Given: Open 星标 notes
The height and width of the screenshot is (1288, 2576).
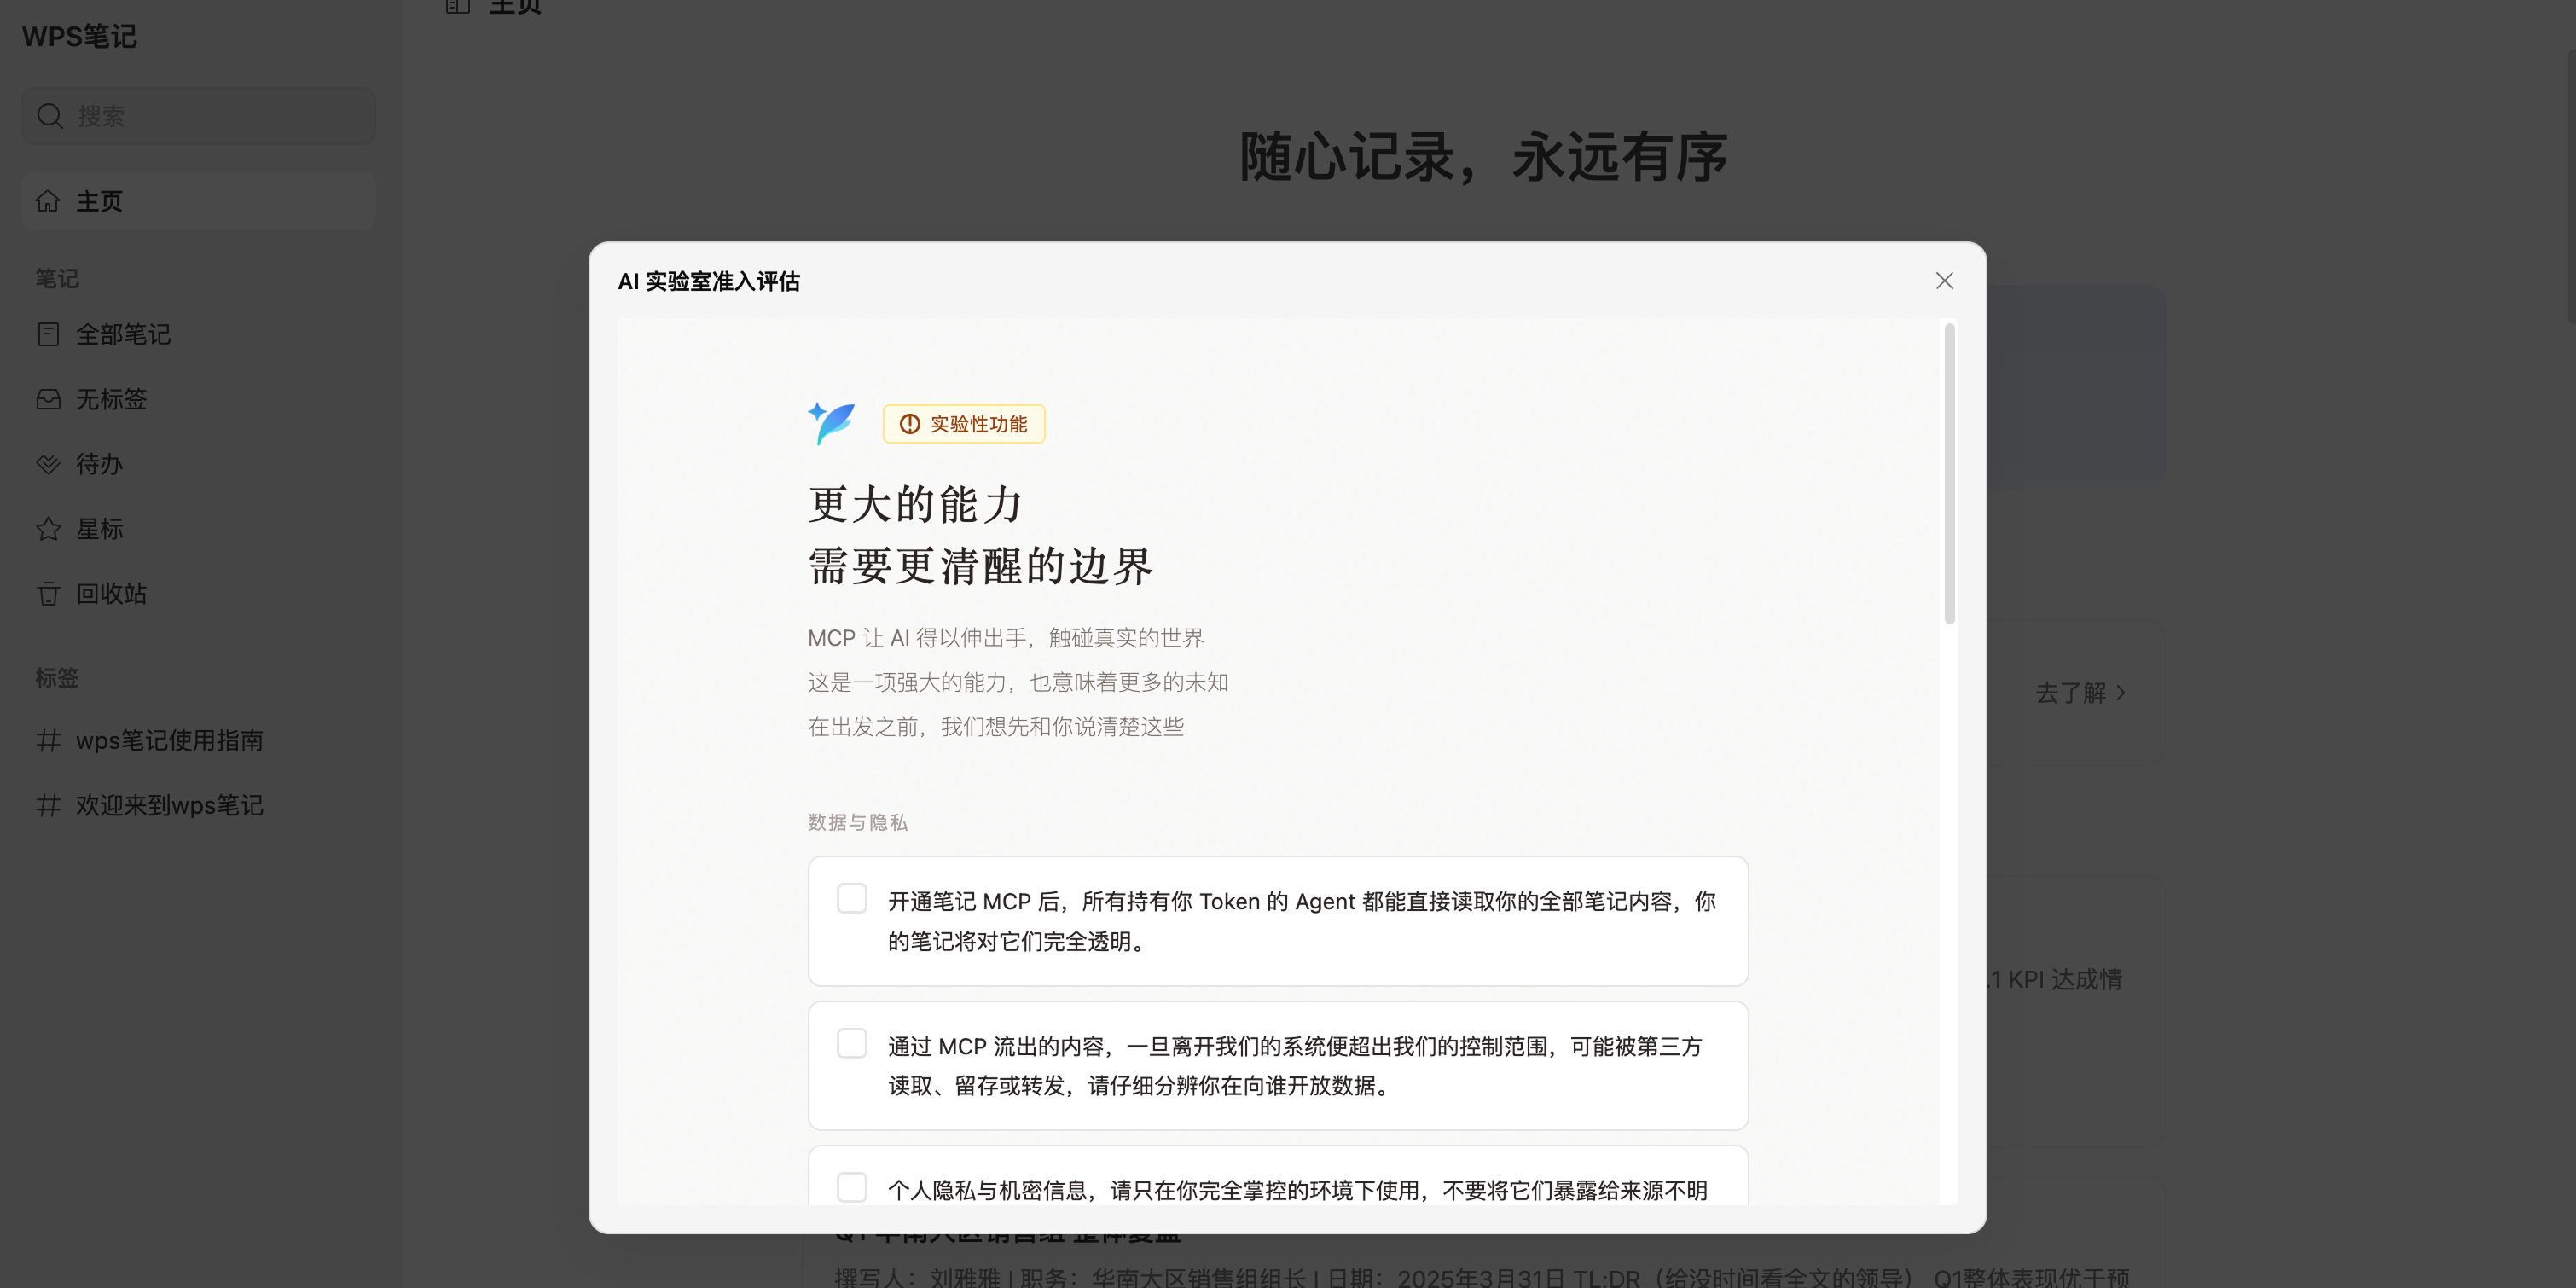Looking at the screenshot, I should pos(198,529).
